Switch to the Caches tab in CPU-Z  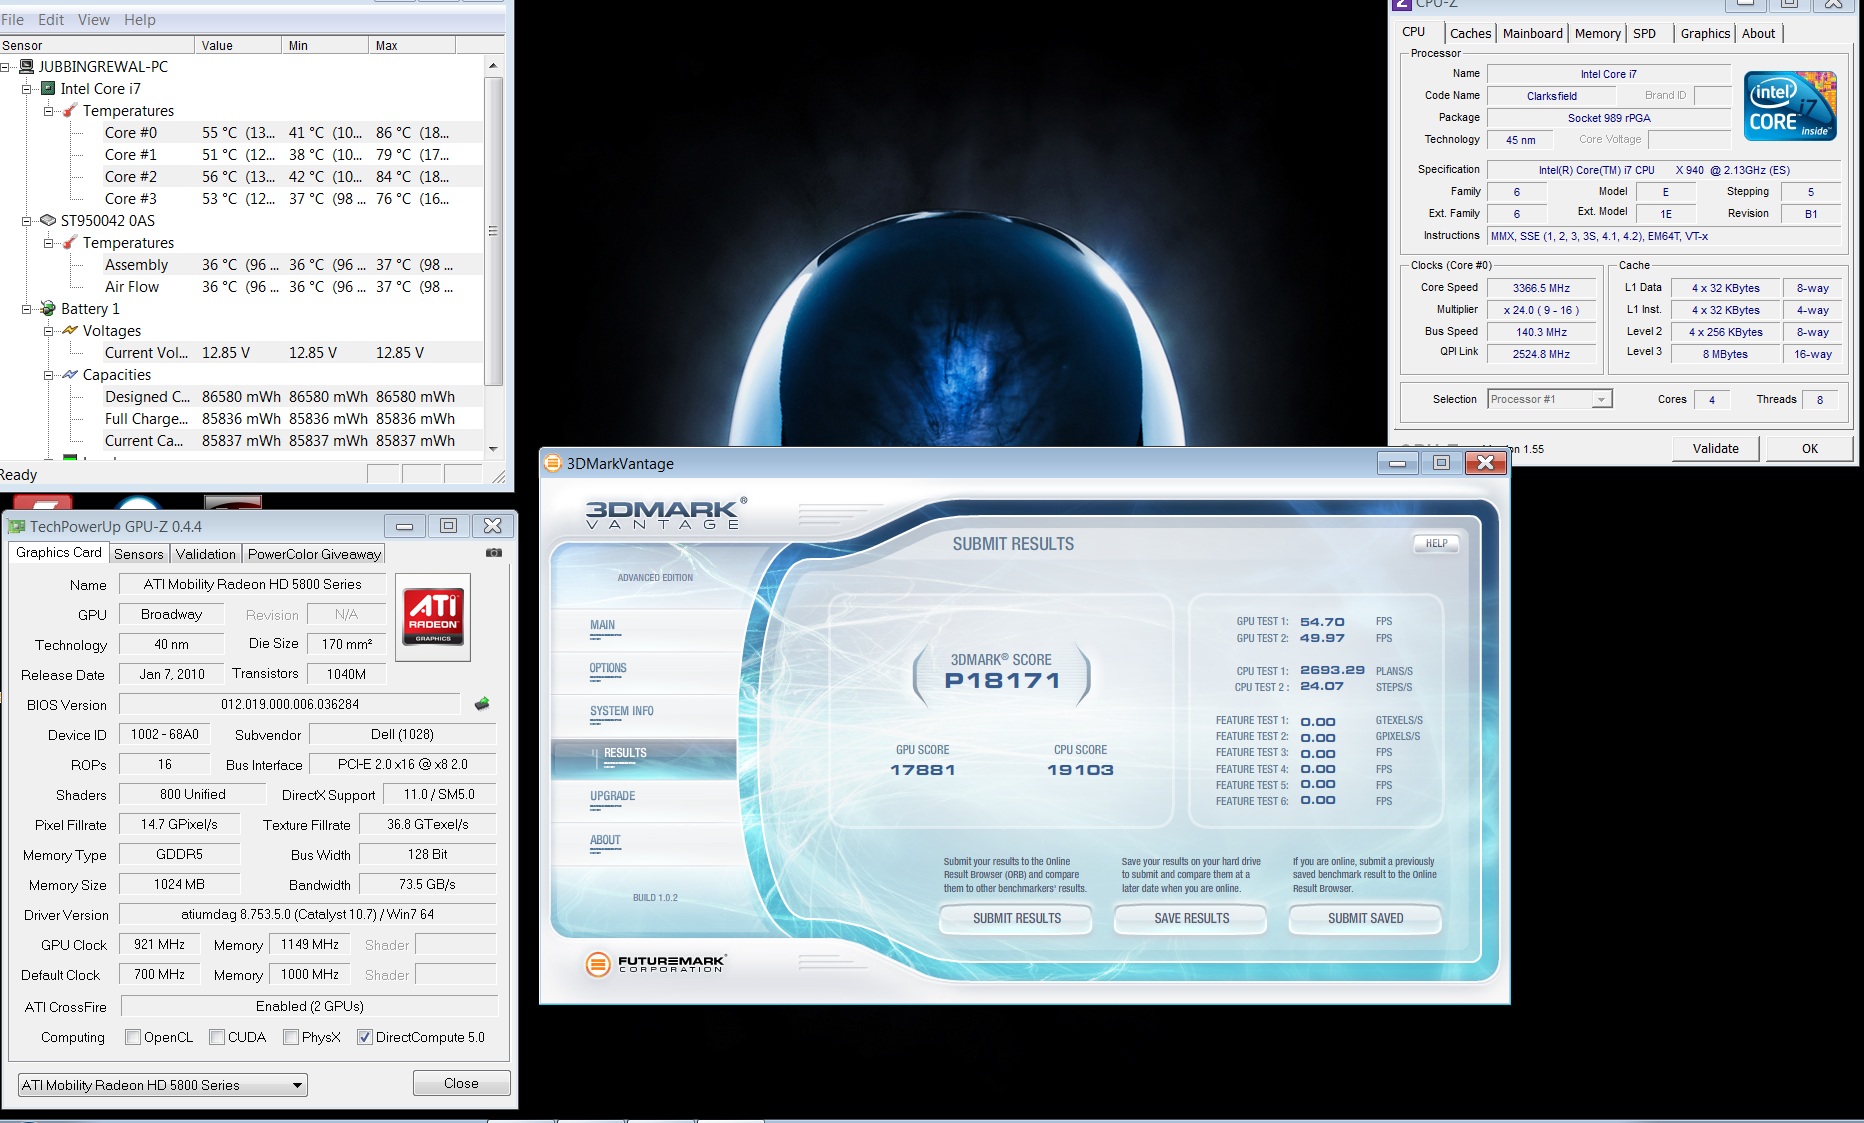[x=1471, y=33]
